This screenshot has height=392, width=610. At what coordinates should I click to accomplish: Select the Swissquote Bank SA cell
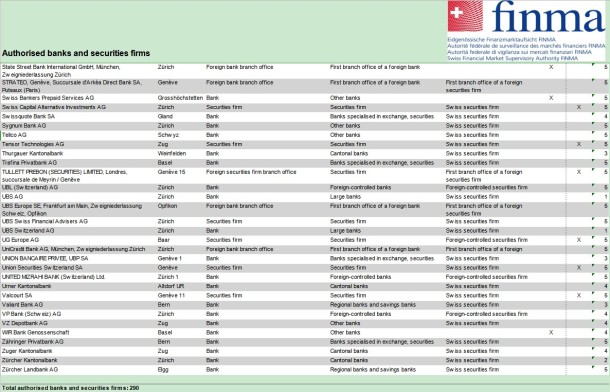(x=28, y=117)
